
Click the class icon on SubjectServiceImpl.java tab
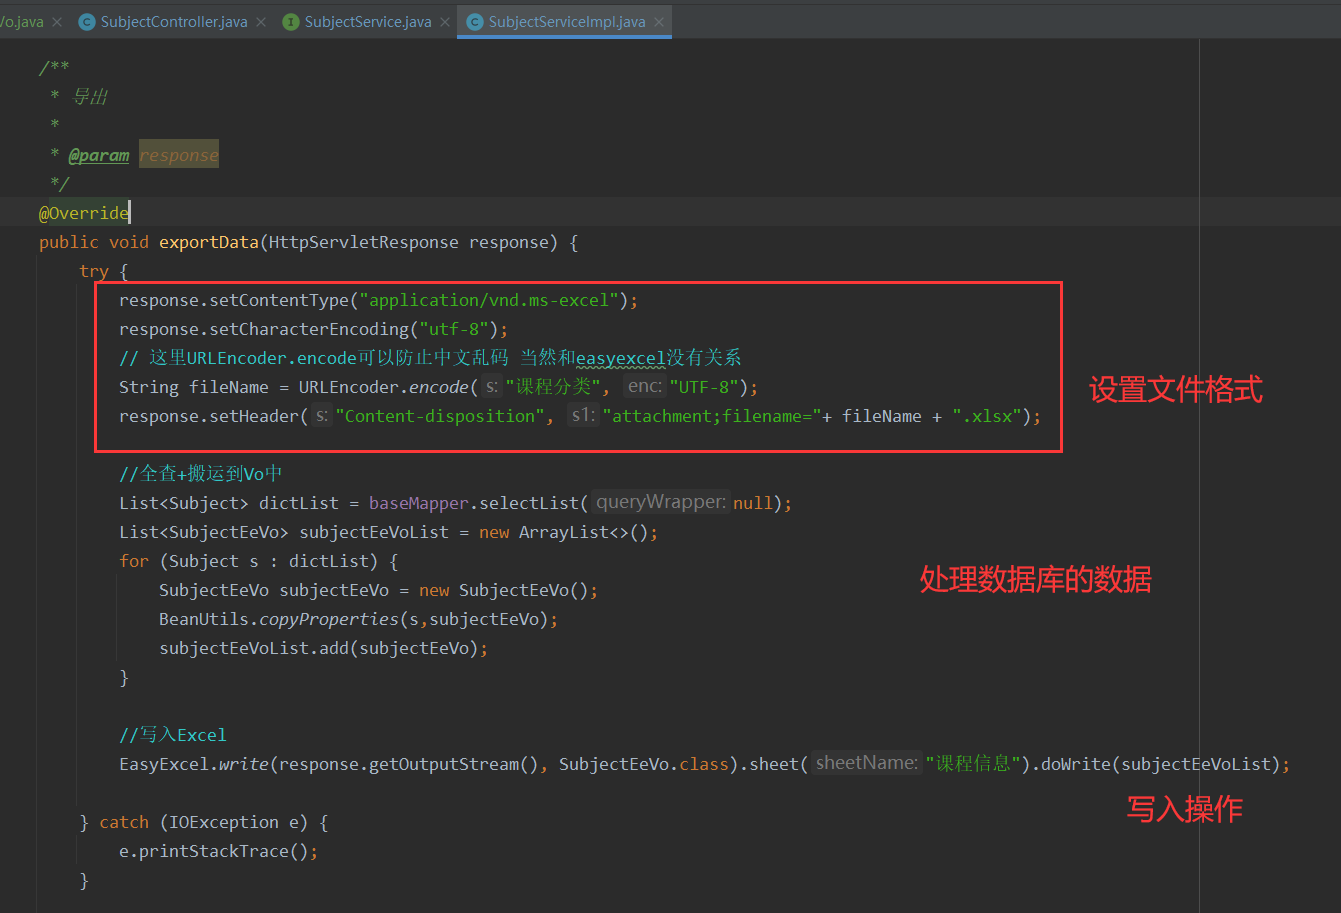coord(474,21)
